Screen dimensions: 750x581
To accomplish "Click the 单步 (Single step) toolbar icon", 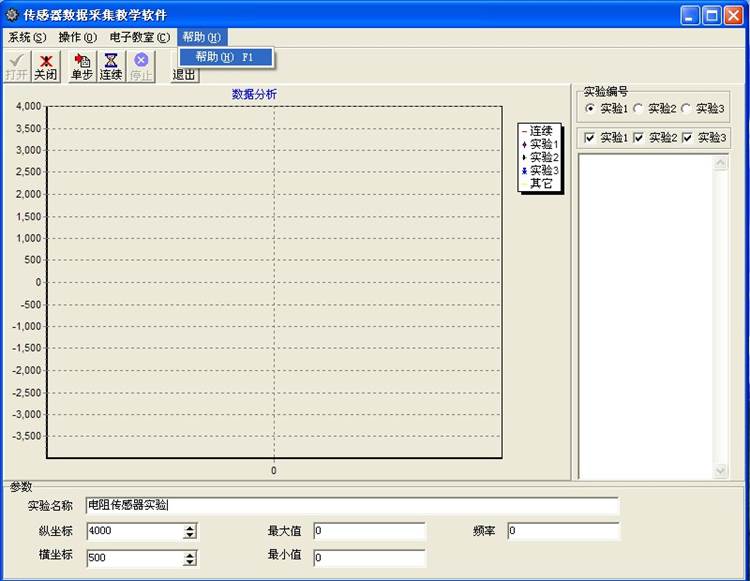I will (x=81, y=67).
